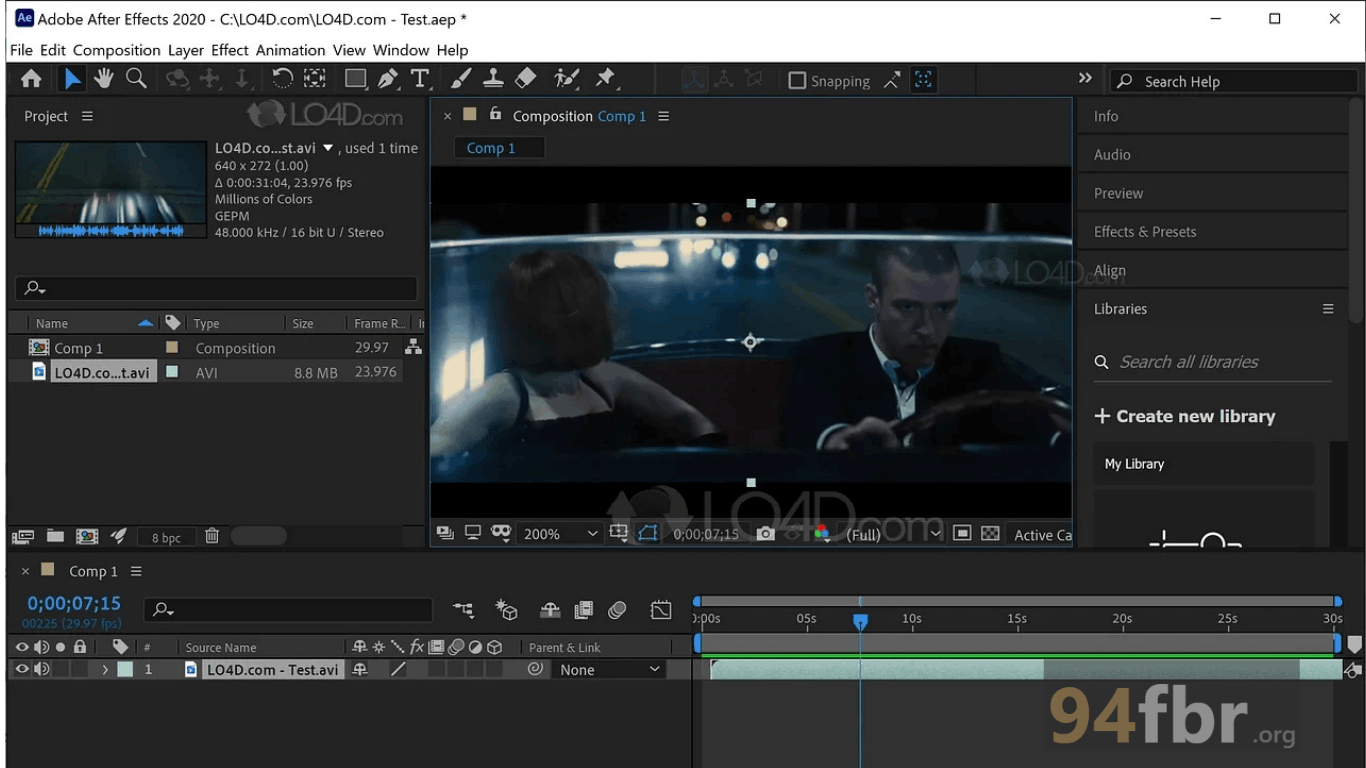Select the Puppet Pin tool
This screenshot has height=768, width=1366.
pos(605,79)
